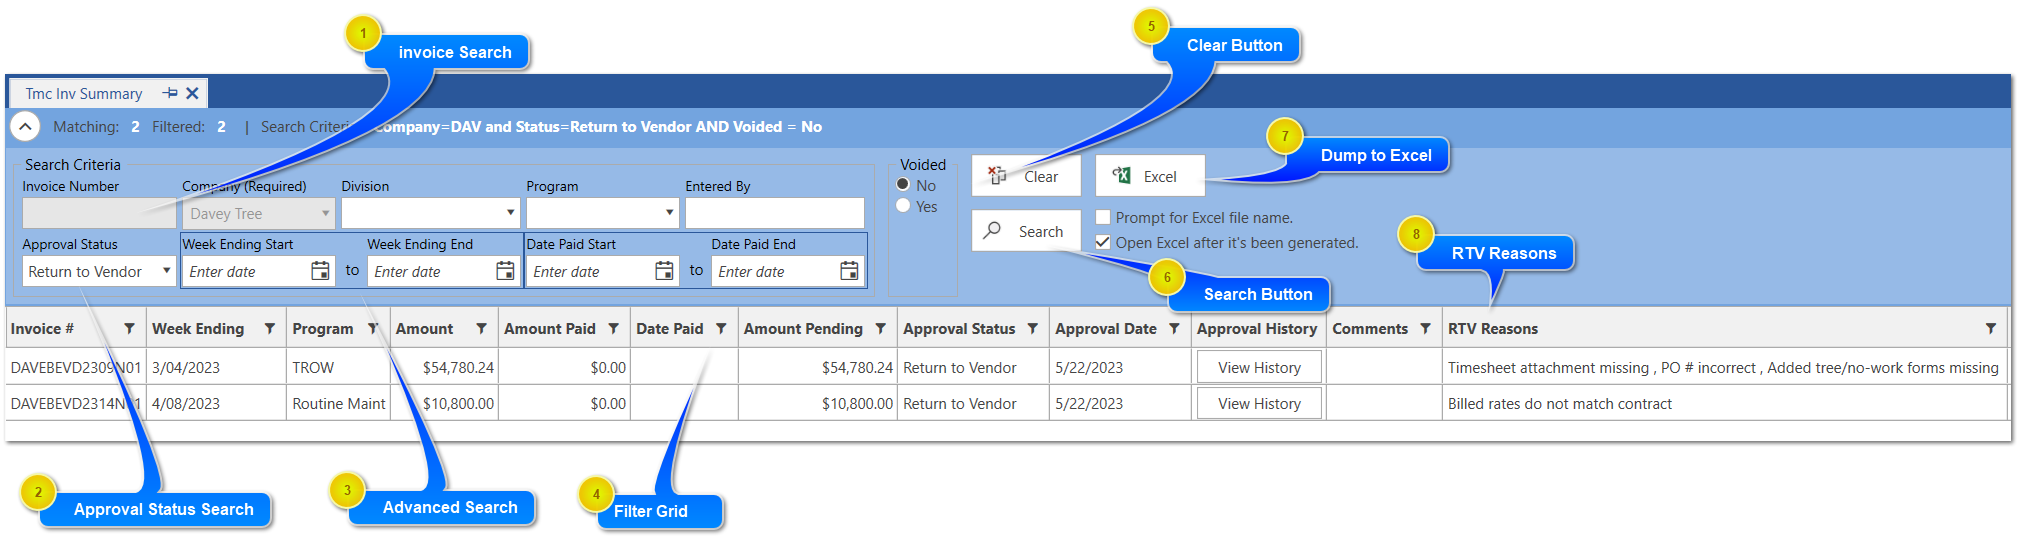
Task: Expand the Approval Status dropdown
Action: (166, 271)
